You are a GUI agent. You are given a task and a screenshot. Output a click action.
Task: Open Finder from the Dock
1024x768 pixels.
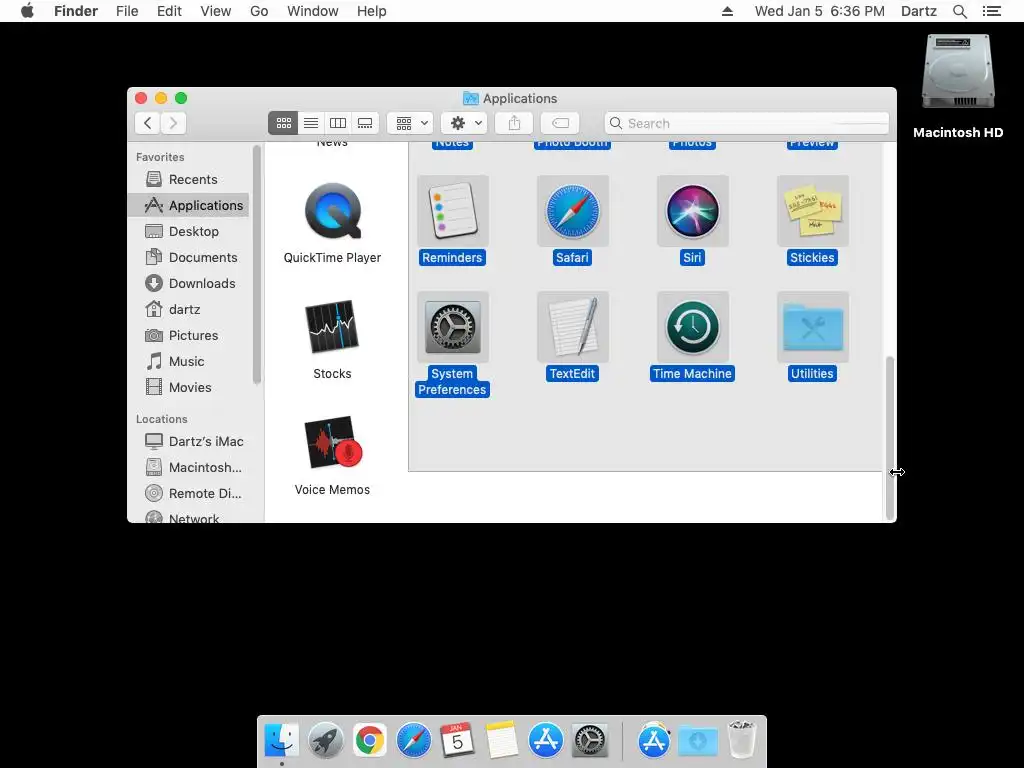pyautogui.click(x=281, y=740)
